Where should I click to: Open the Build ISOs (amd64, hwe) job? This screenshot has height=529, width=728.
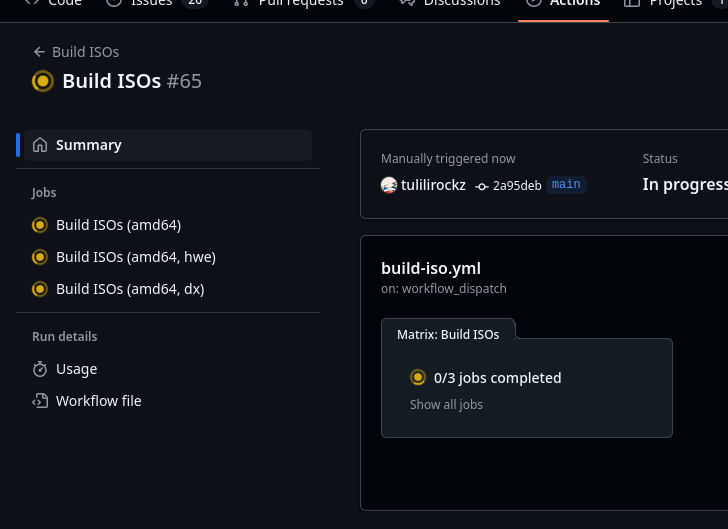pyautogui.click(x=135, y=257)
